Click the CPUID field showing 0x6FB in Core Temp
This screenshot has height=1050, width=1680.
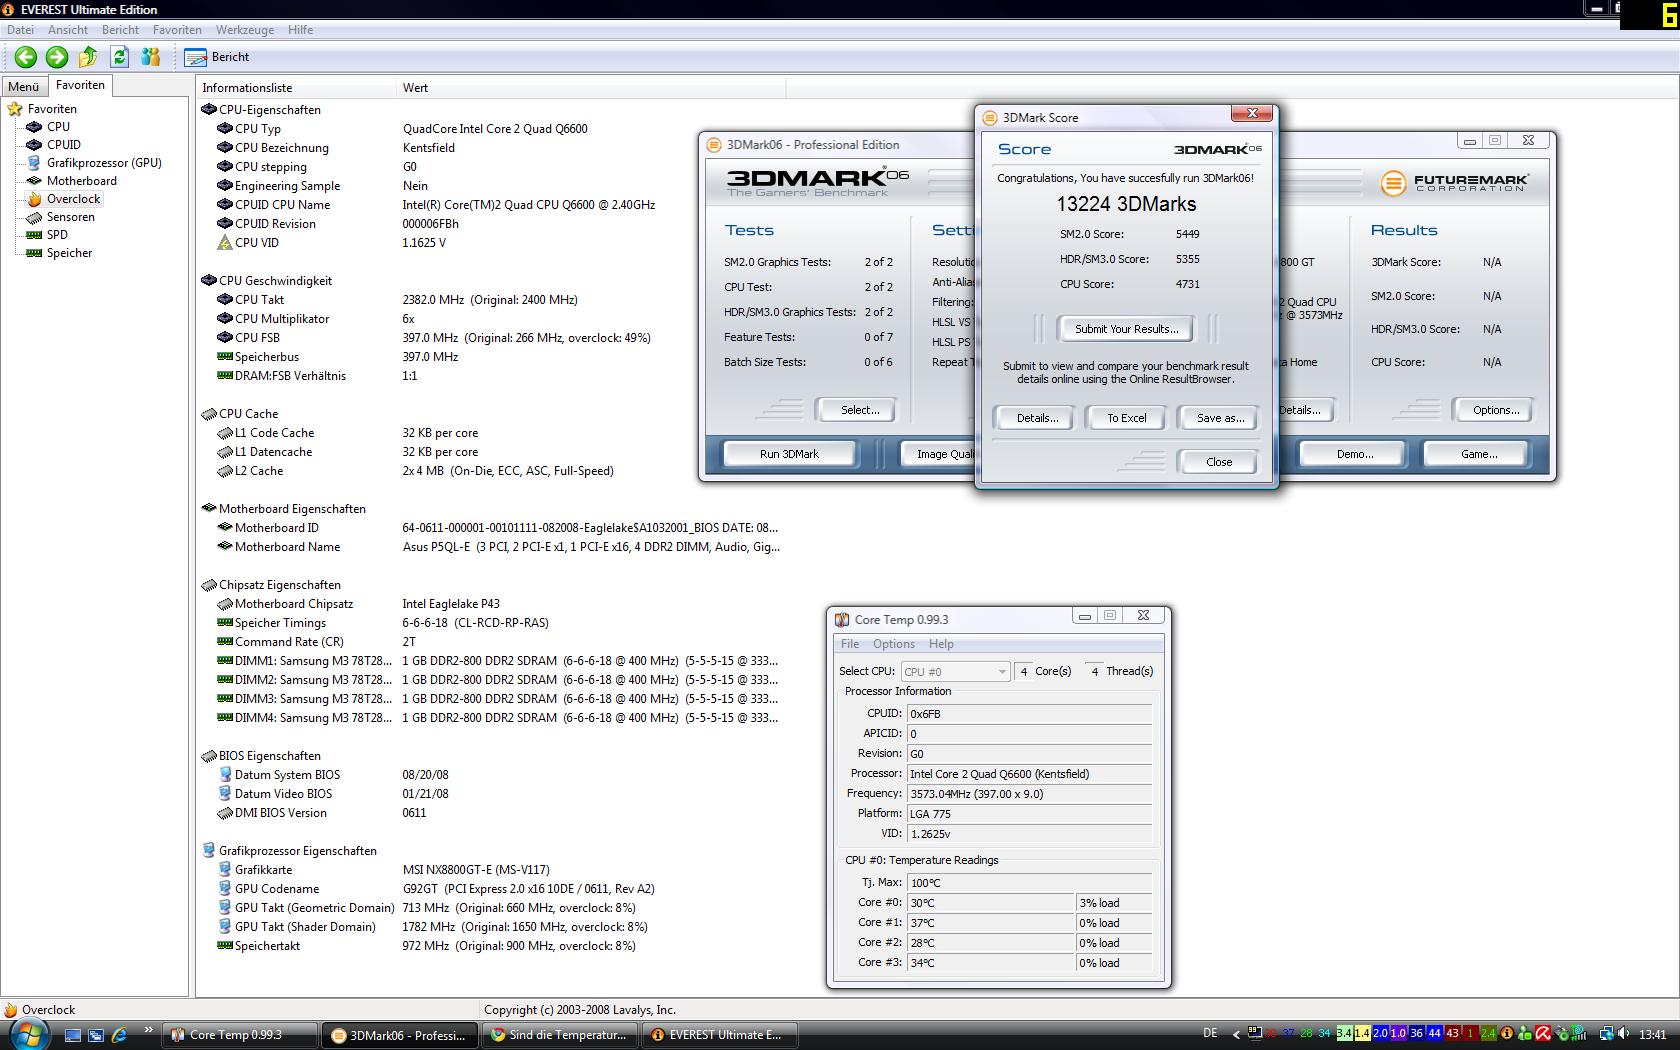point(1029,714)
